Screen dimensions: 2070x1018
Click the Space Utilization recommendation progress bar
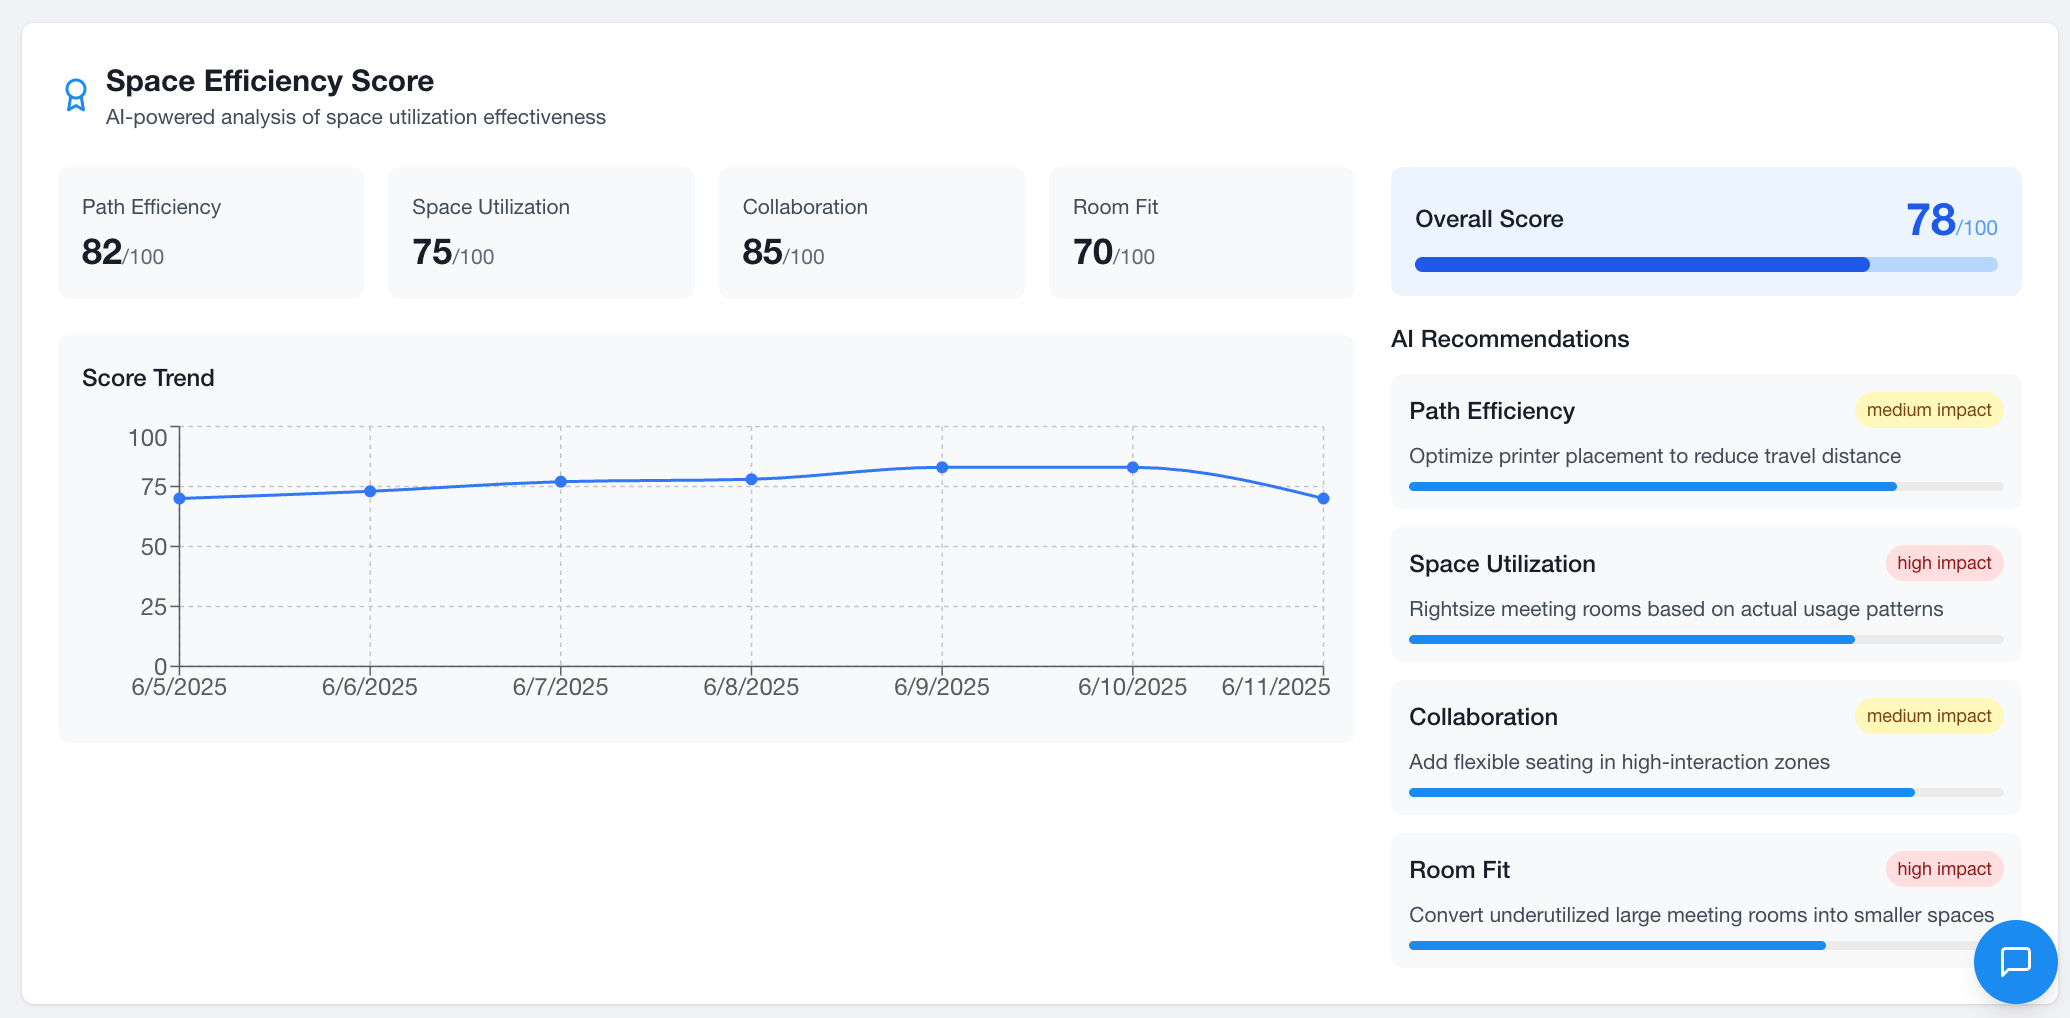click(x=1706, y=640)
